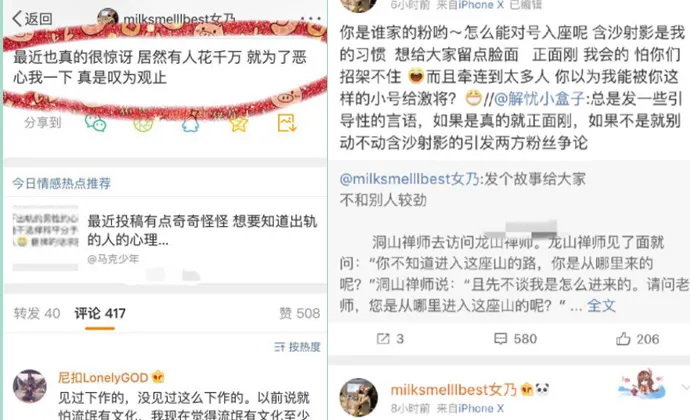
Task: Open milksmelllbest女乃 avatar in lower post
Action: [358, 397]
